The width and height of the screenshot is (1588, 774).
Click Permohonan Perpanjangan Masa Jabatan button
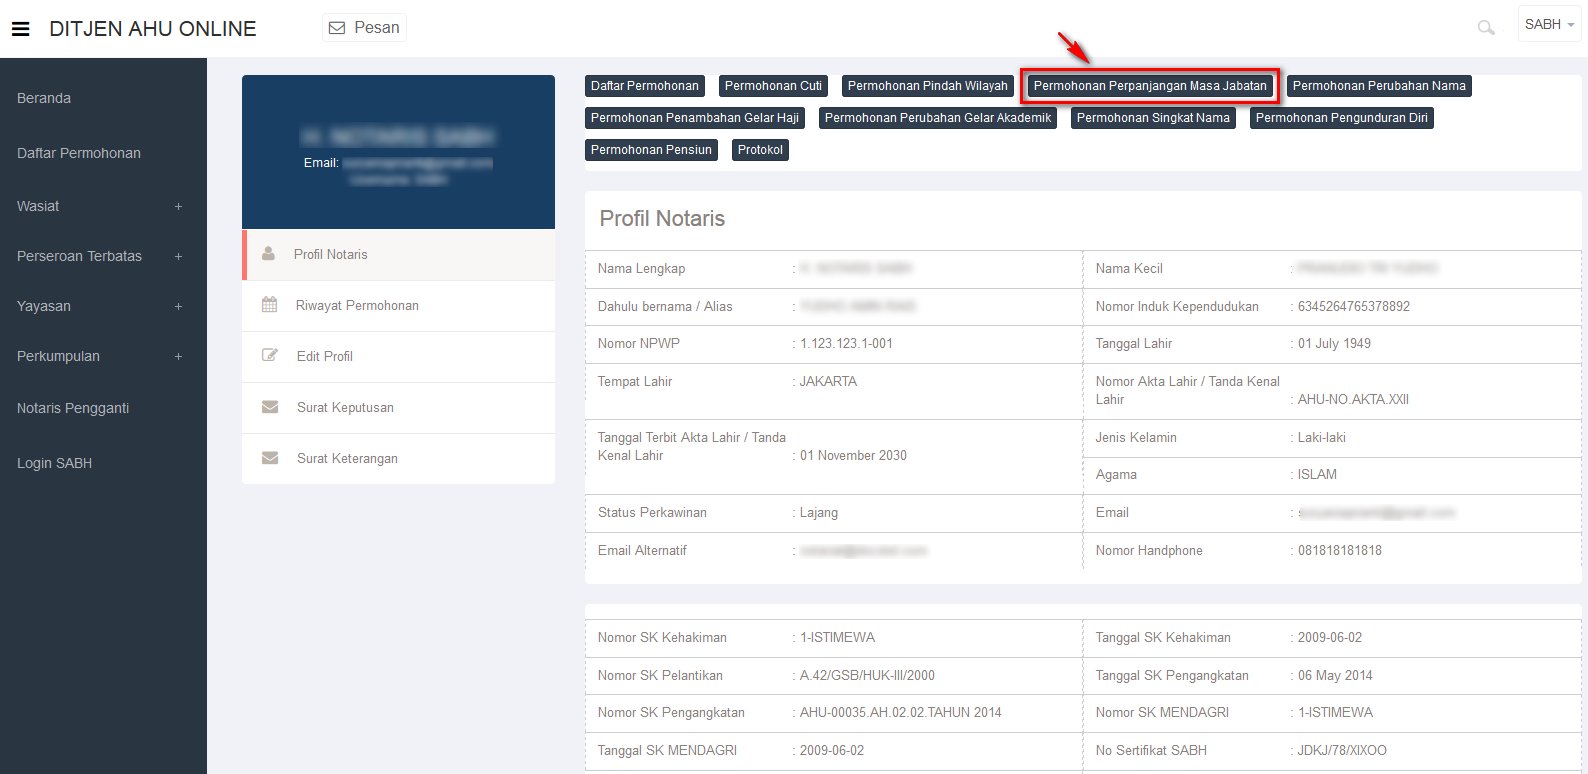click(x=1150, y=86)
